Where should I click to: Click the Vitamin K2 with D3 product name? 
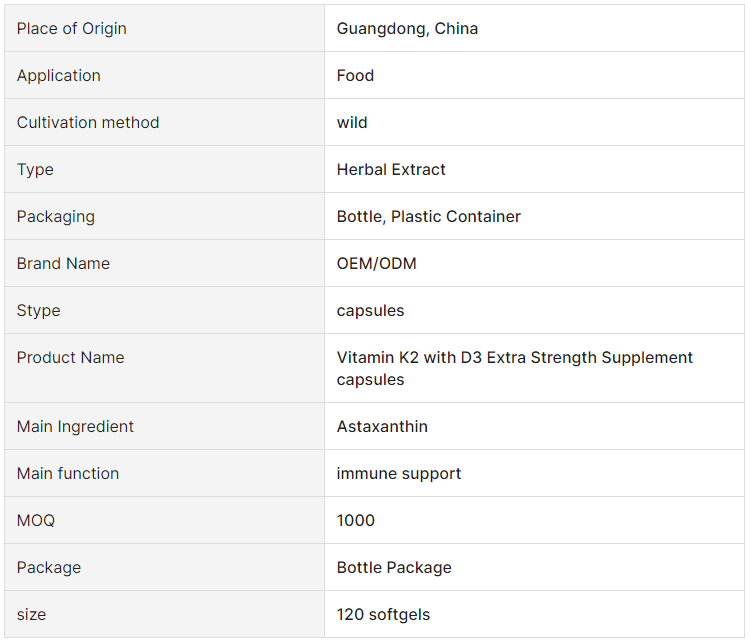point(515,368)
